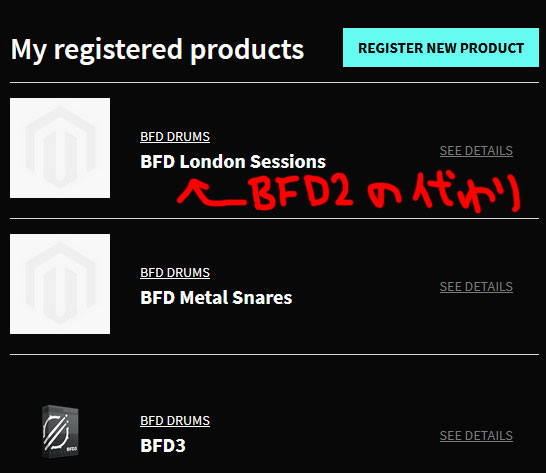Image resolution: width=546 pixels, height=473 pixels.
Task: Select the BFD3 product title
Action: coord(163,445)
